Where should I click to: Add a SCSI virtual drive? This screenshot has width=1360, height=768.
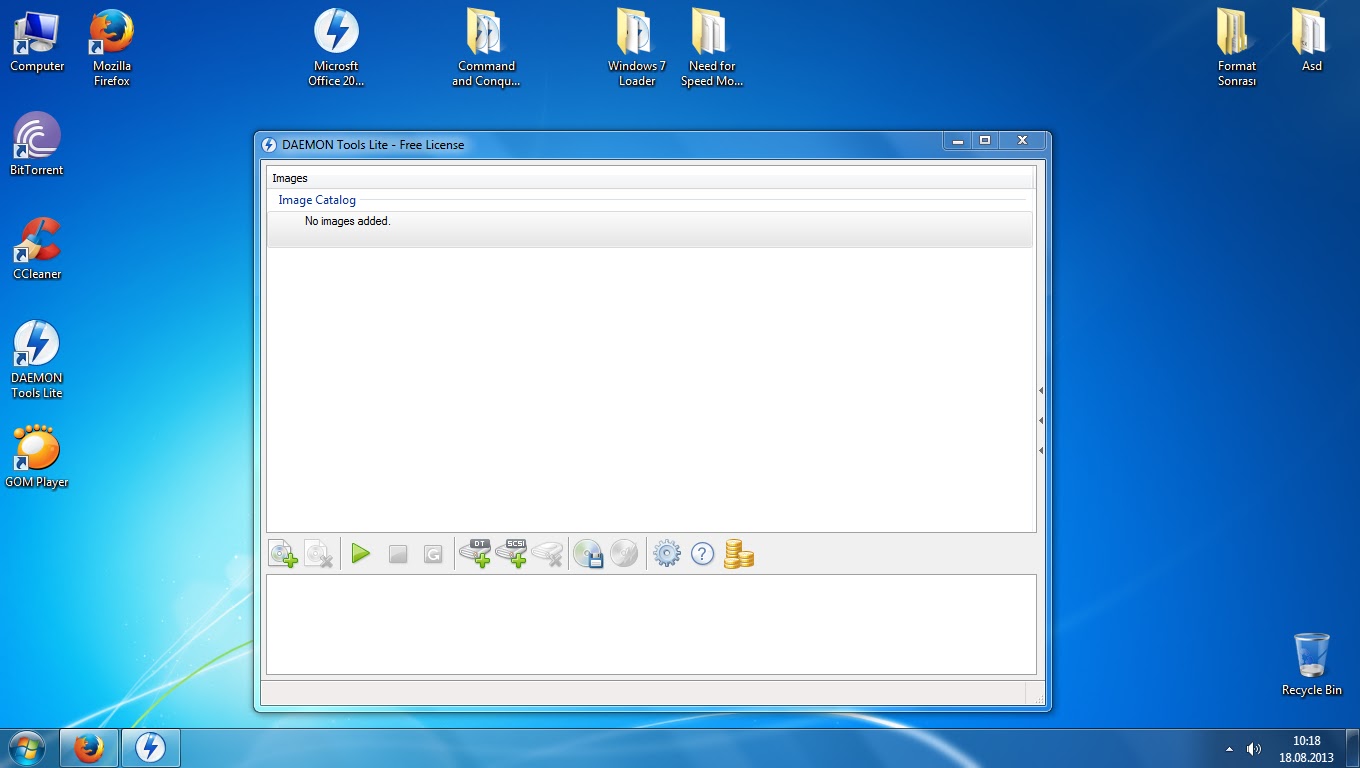[511, 553]
